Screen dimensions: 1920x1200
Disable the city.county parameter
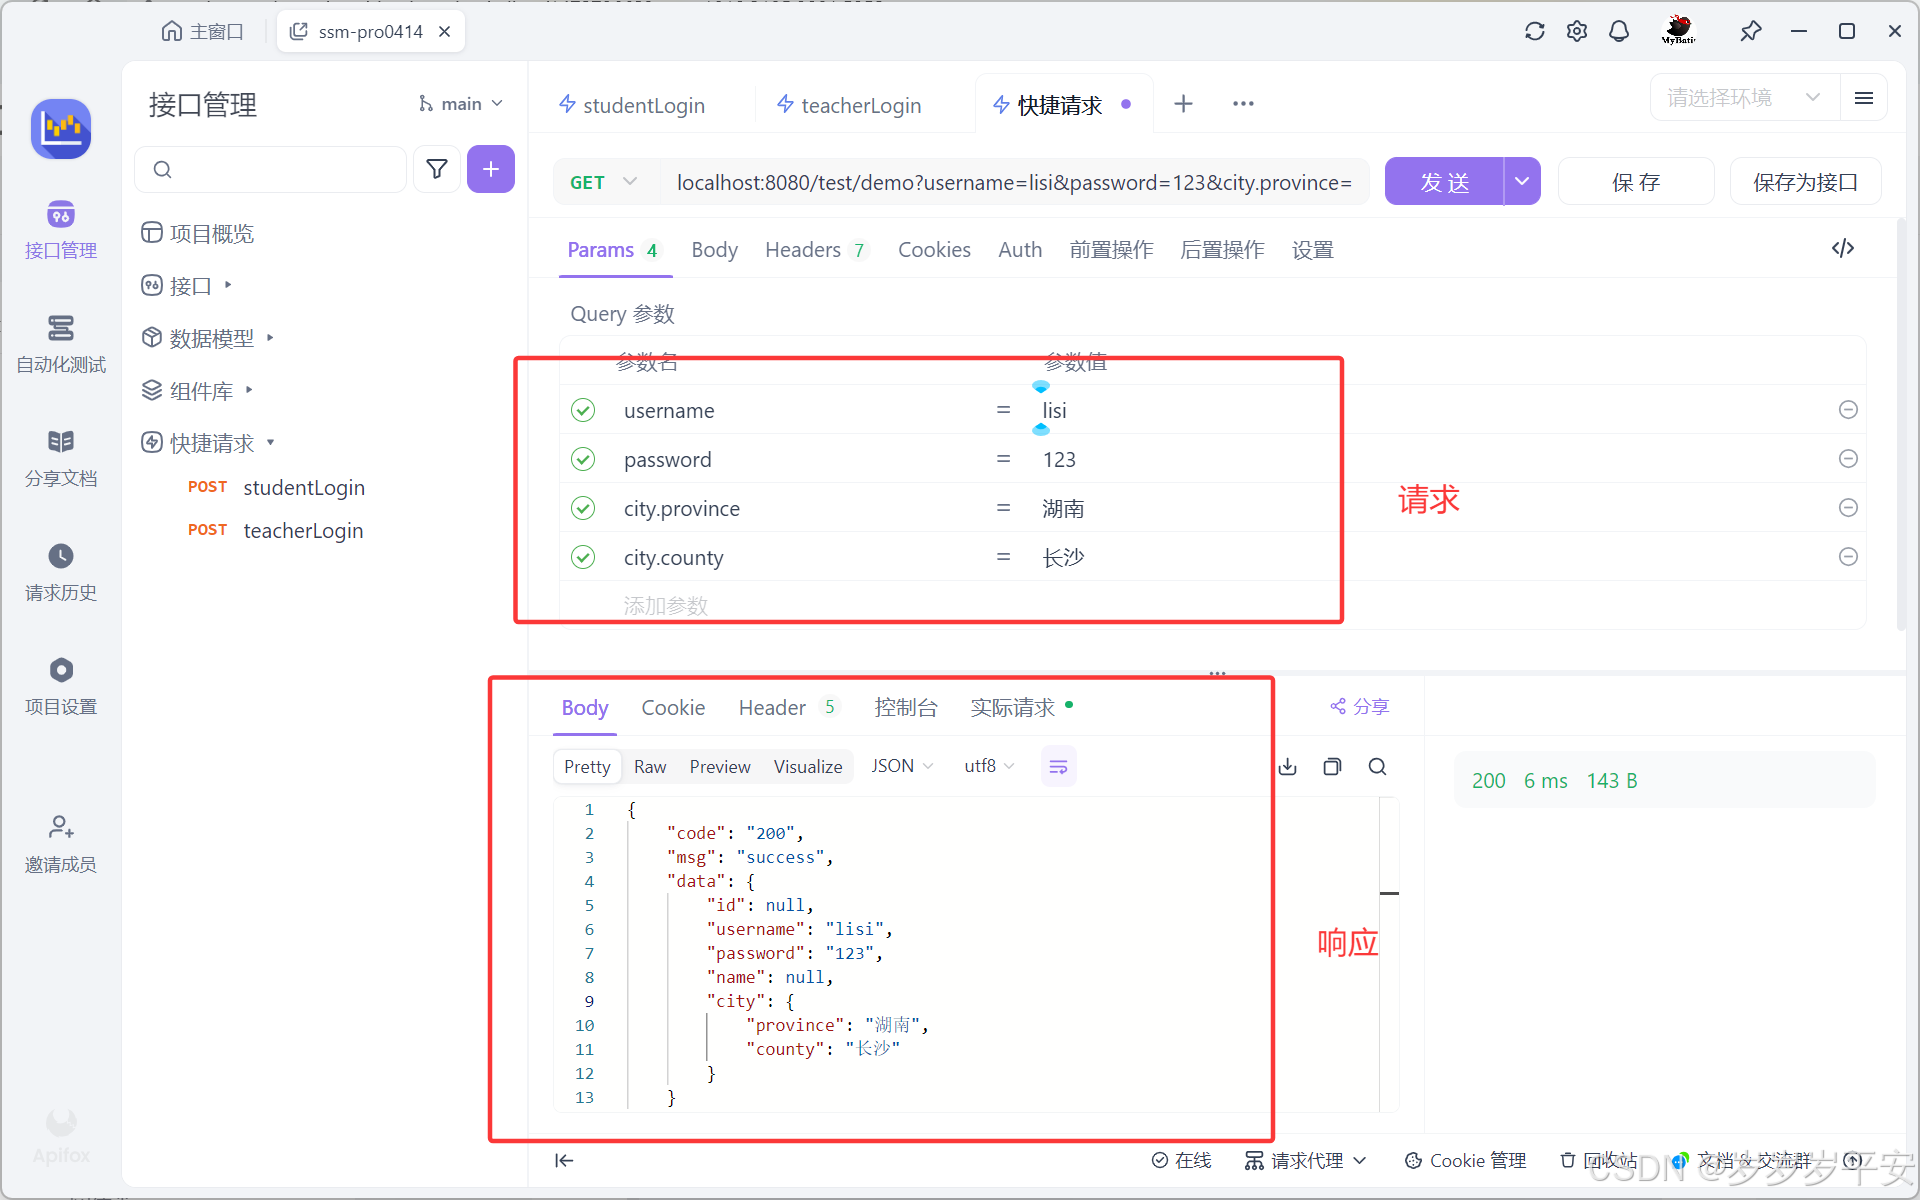click(x=583, y=557)
